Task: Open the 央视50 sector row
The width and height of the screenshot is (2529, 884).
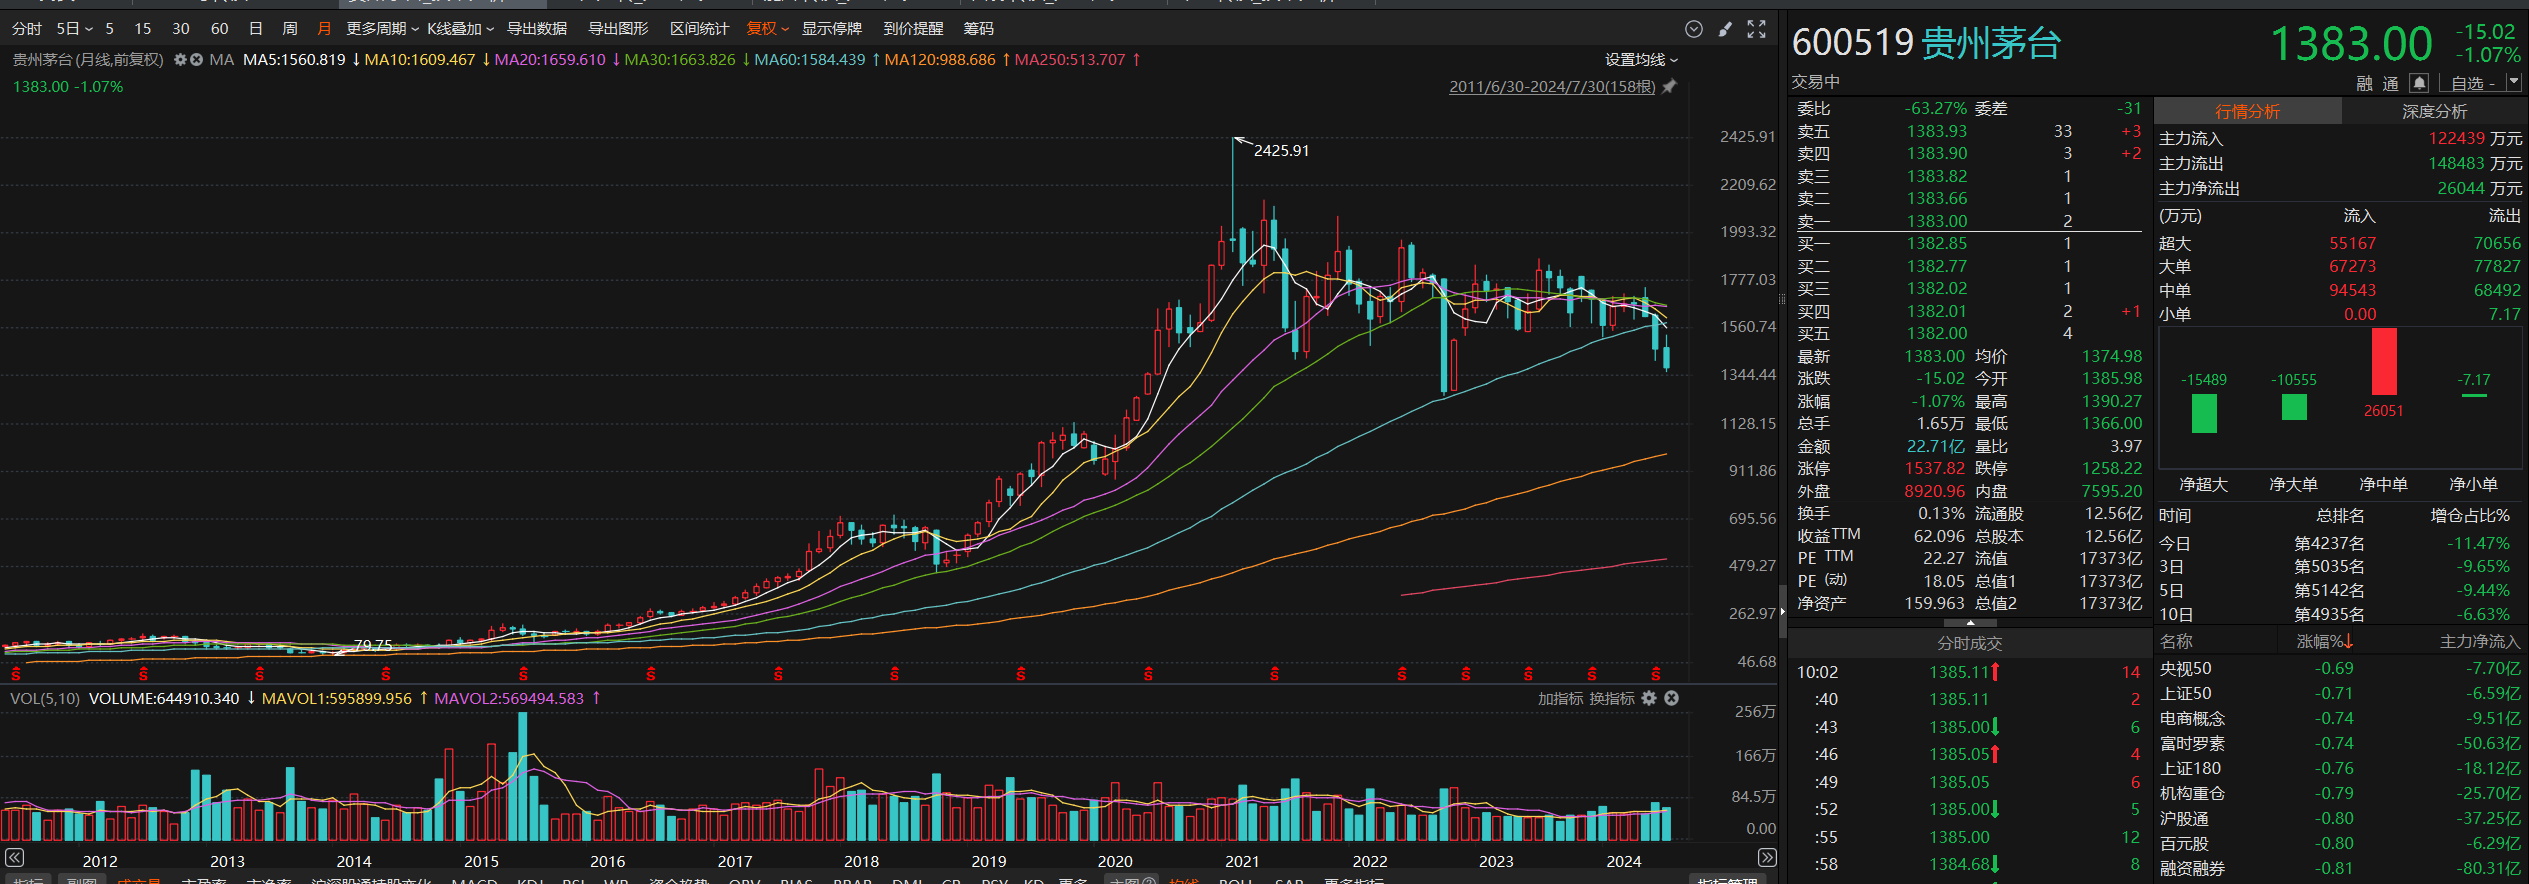Action: coord(2340,669)
